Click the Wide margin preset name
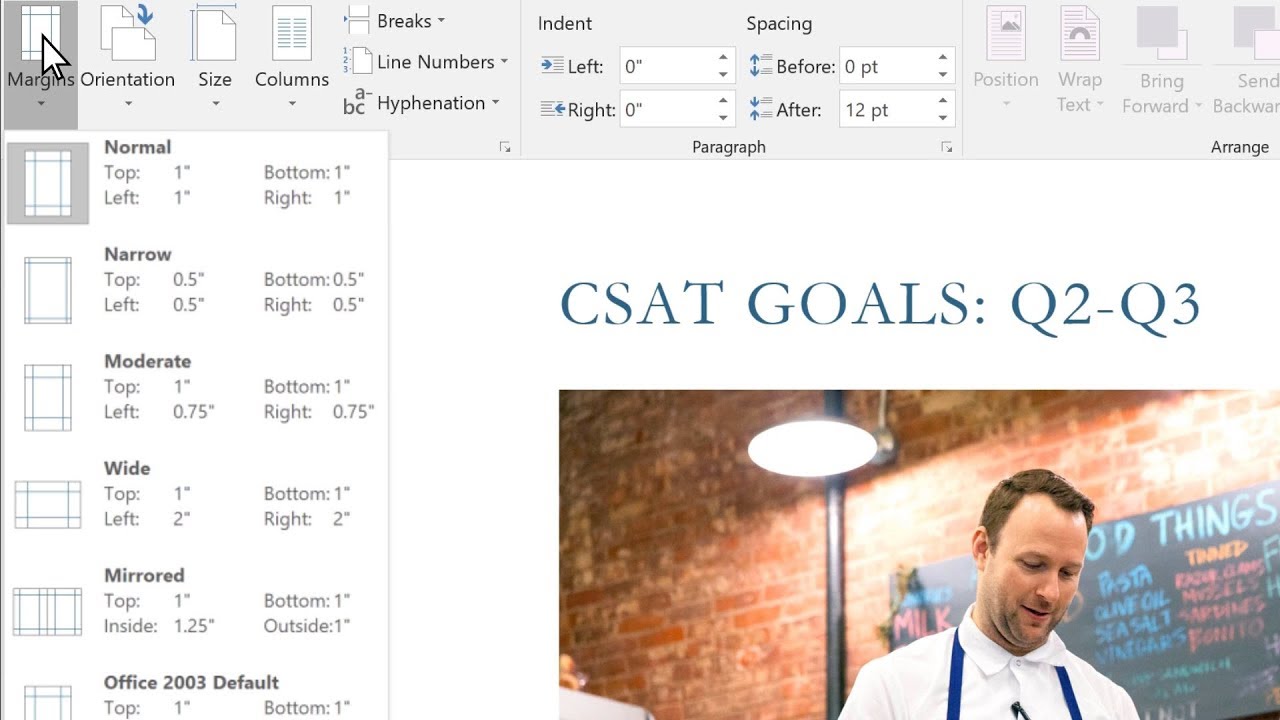Viewport: 1280px width, 720px height. tap(127, 468)
